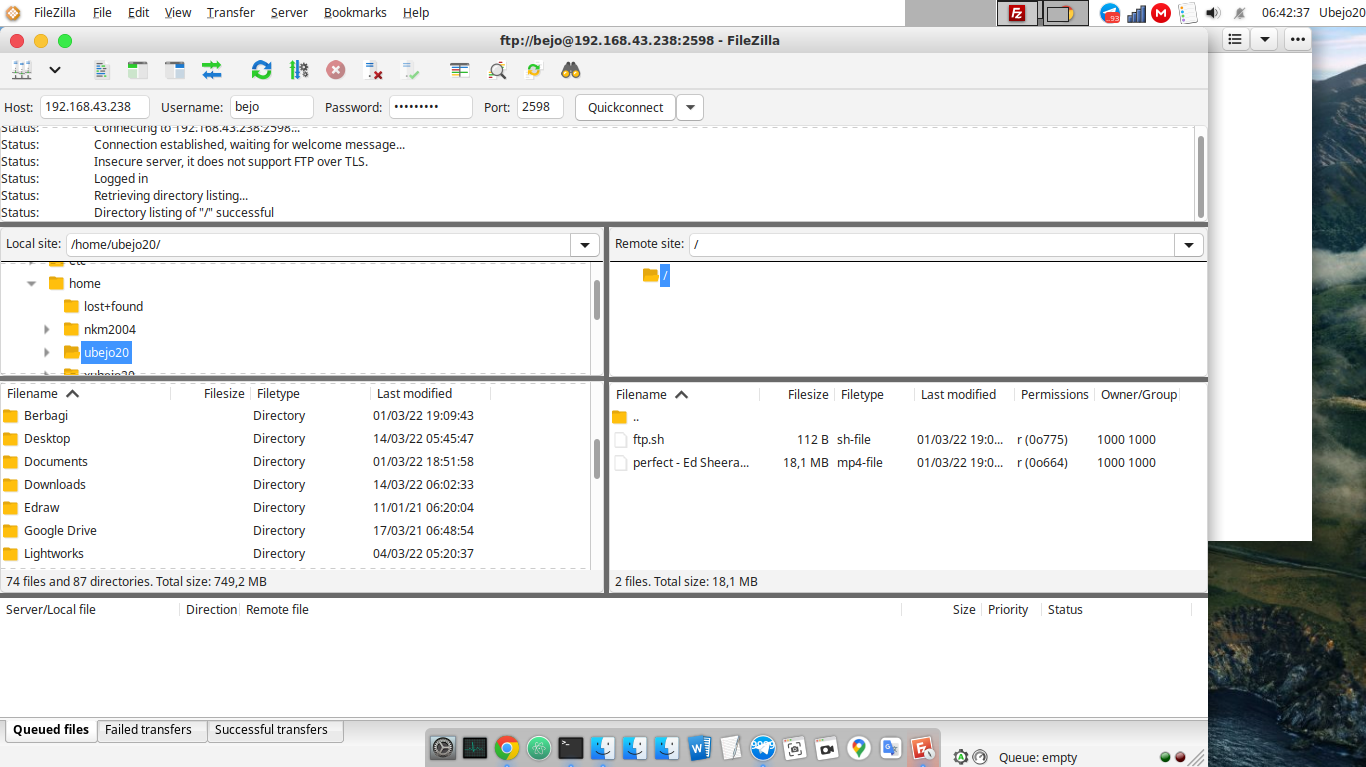
Task: Click the Port input field
Action: [x=540, y=107]
